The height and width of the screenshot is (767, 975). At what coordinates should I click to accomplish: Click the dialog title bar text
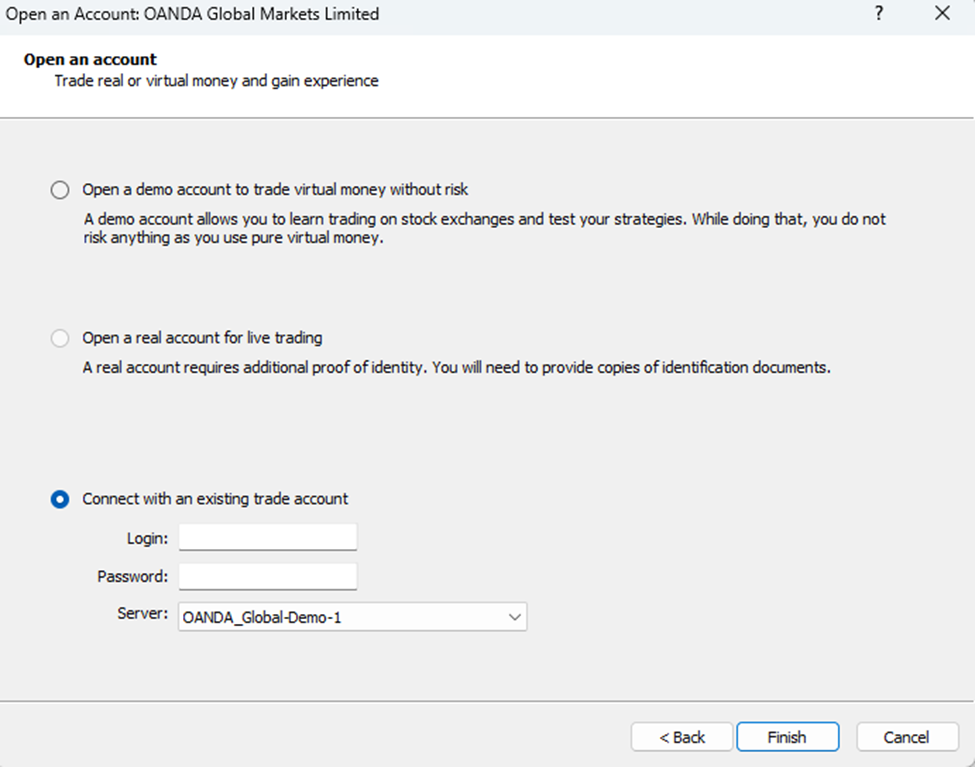point(193,14)
